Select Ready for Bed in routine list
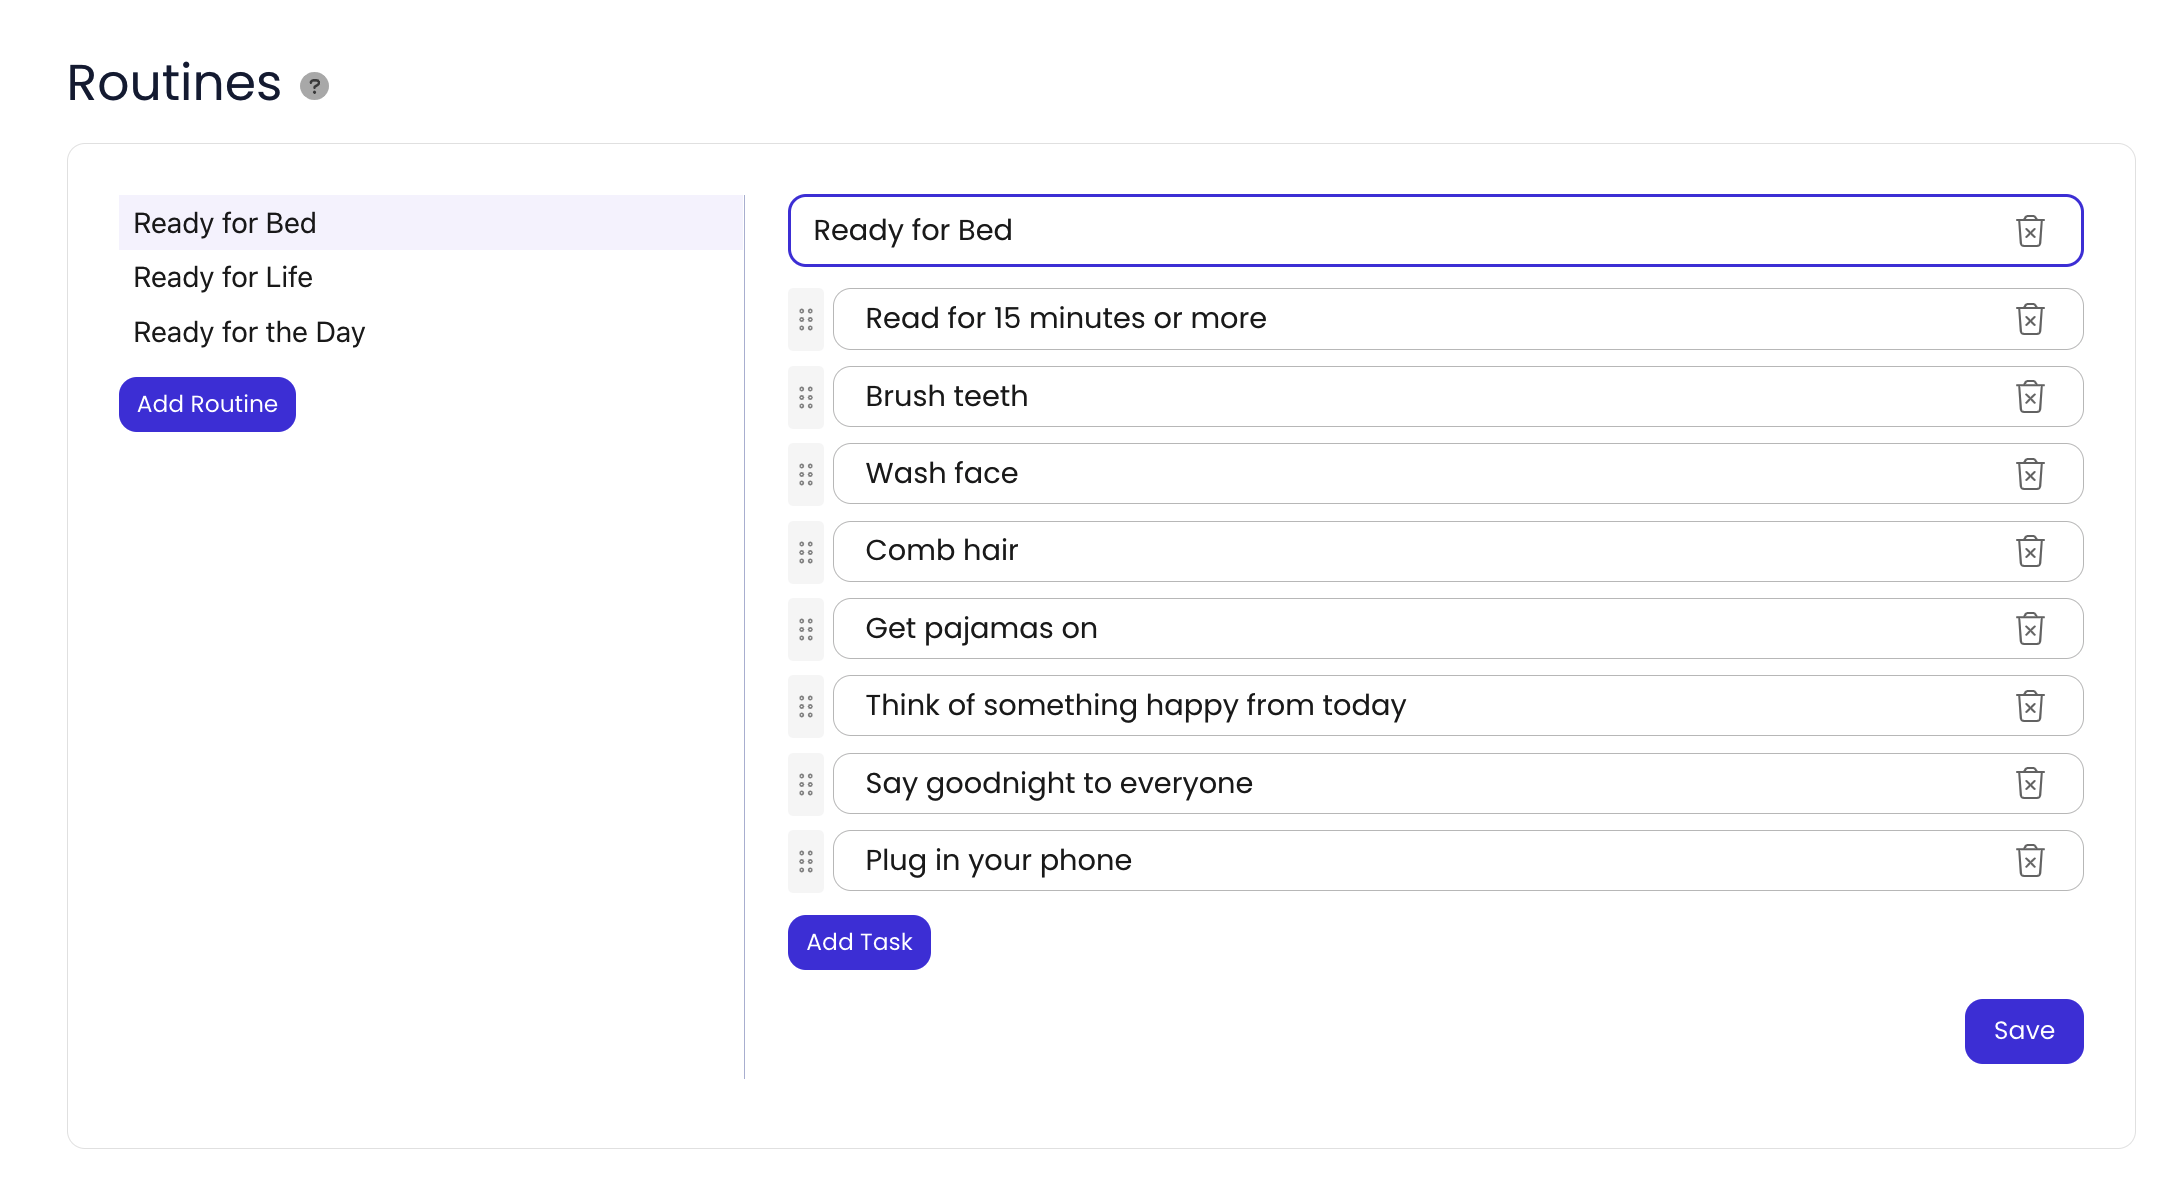 [225, 223]
